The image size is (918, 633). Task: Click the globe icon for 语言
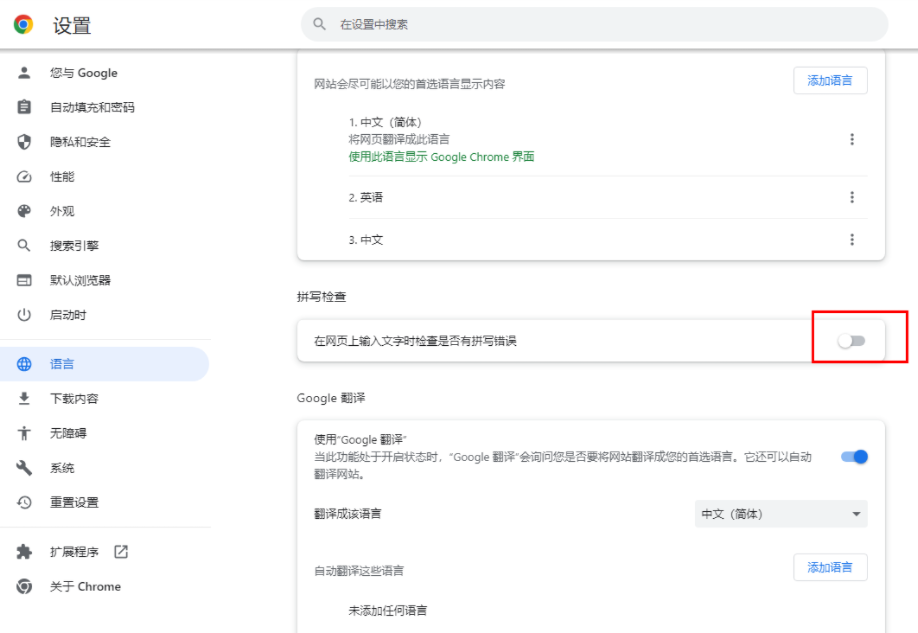pyautogui.click(x=24, y=364)
